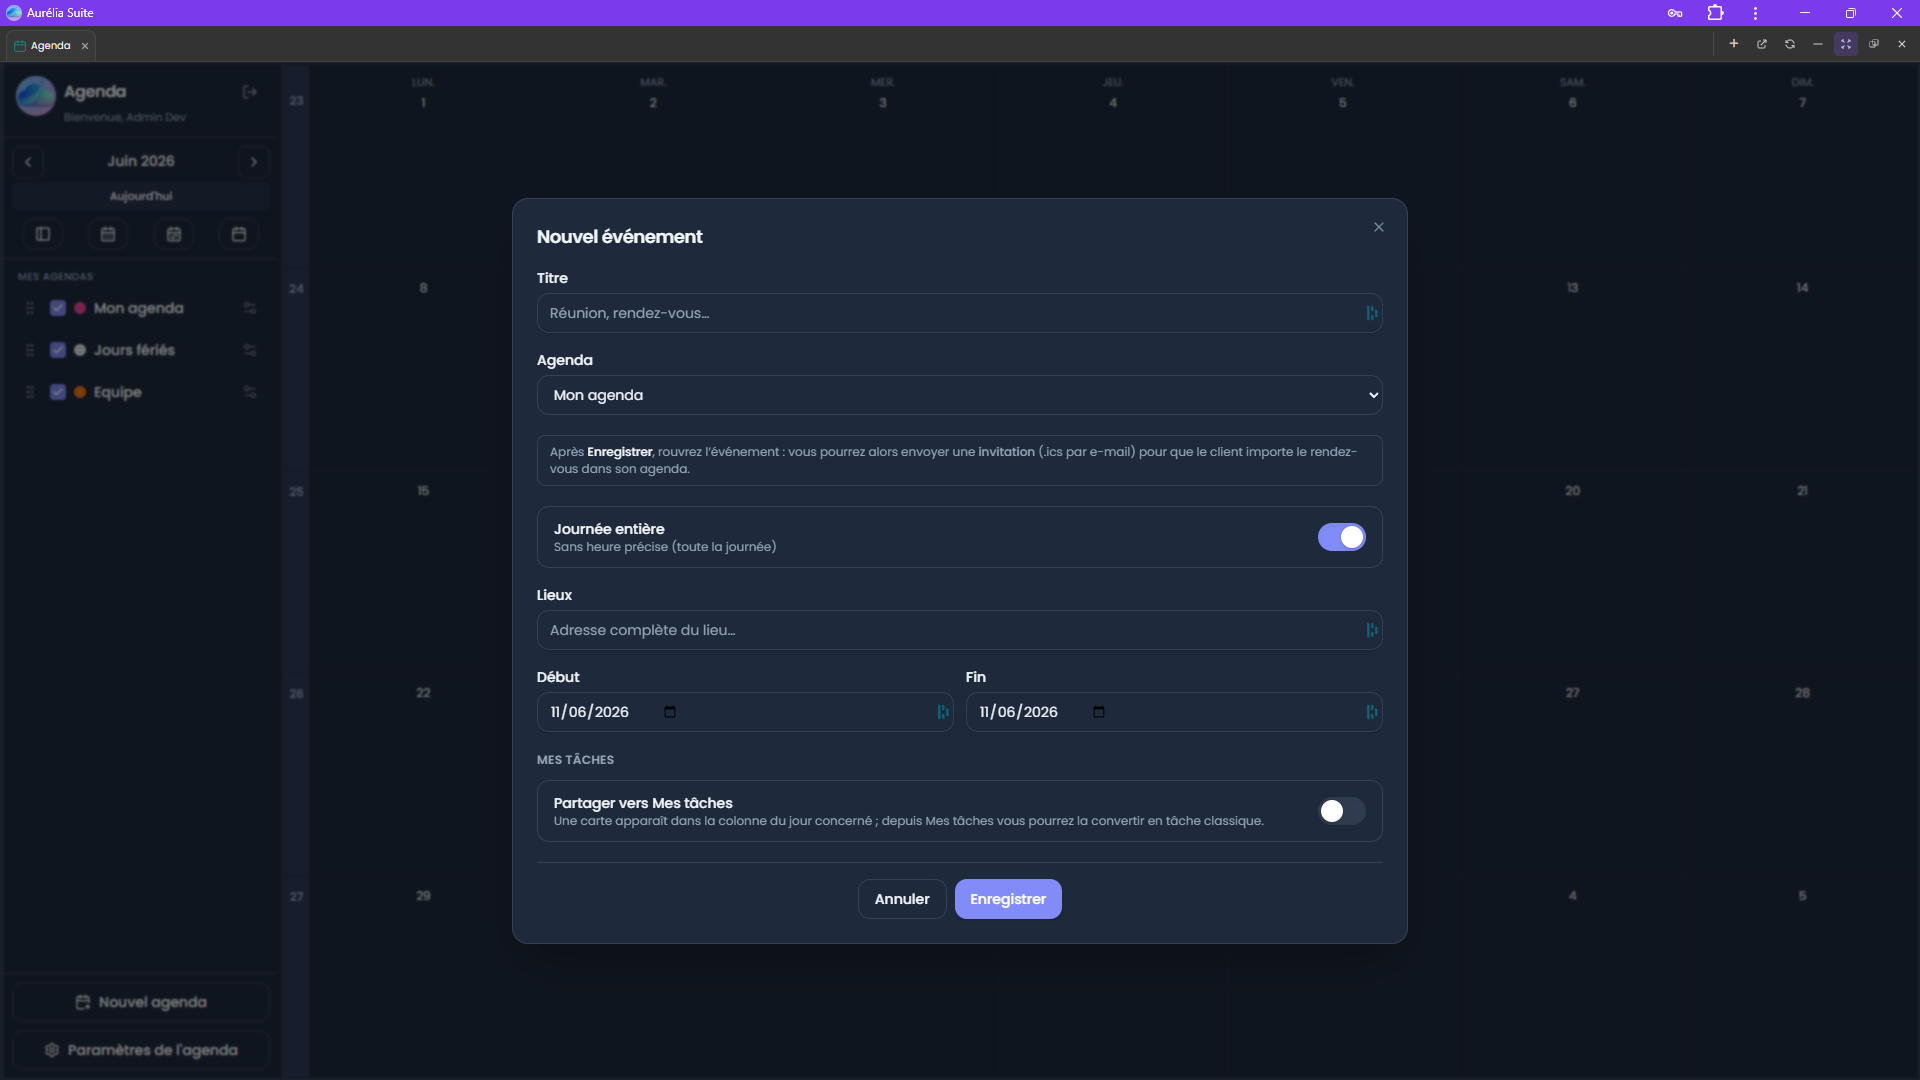This screenshot has width=1920, height=1080.
Task: Uncheck the Mon agenda checkbox
Action: [x=58, y=308]
